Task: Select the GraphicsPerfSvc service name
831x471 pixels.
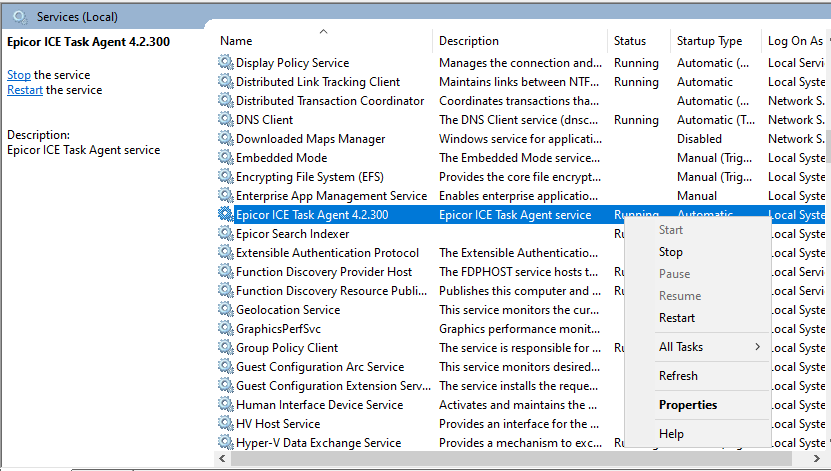Action: 278,329
